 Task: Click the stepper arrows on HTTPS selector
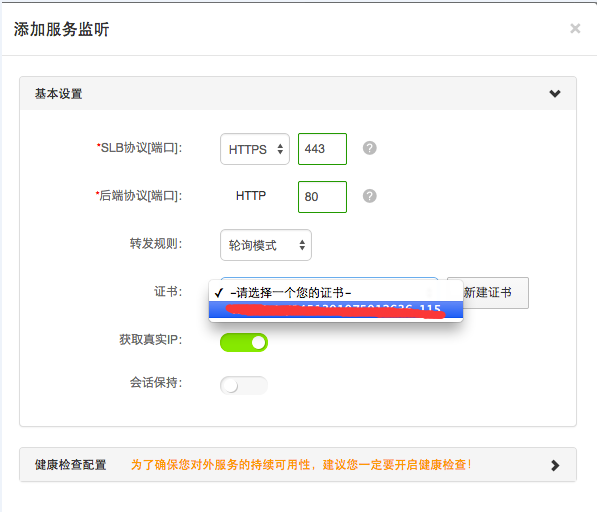pyautogui.click(x=280, y=149)
